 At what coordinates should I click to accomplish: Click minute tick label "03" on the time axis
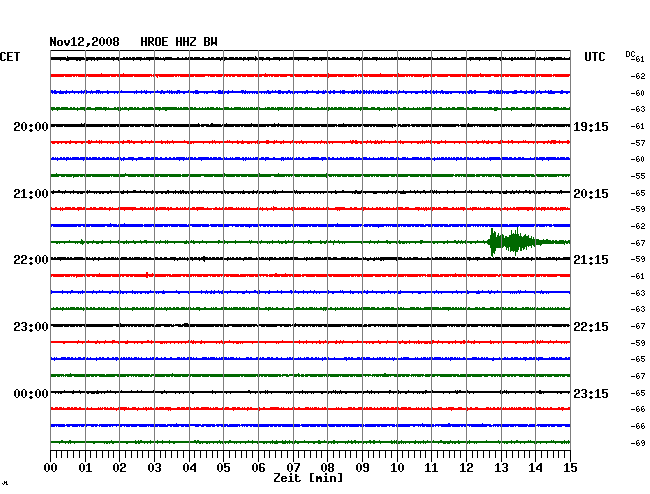point(154,467)
